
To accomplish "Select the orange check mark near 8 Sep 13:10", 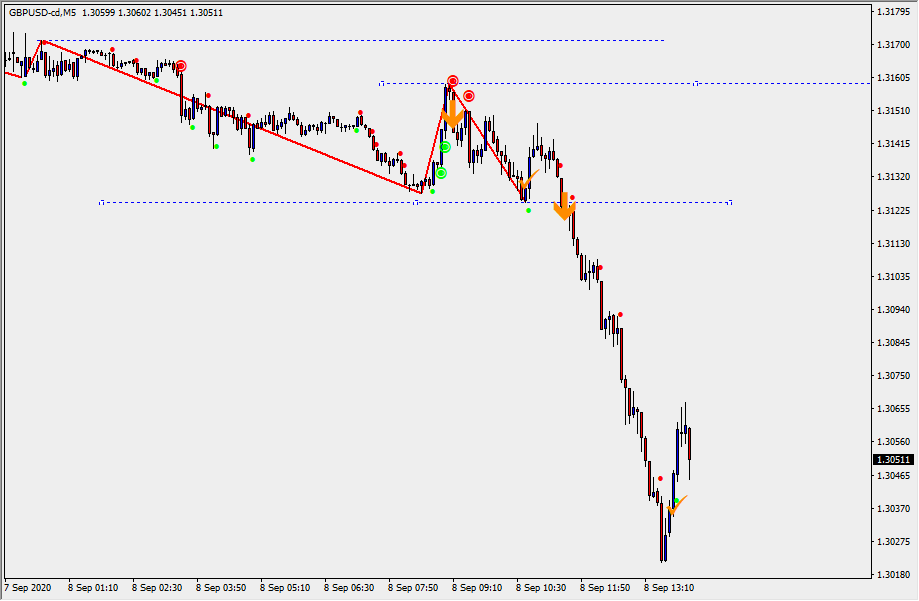I will (677, 505).
